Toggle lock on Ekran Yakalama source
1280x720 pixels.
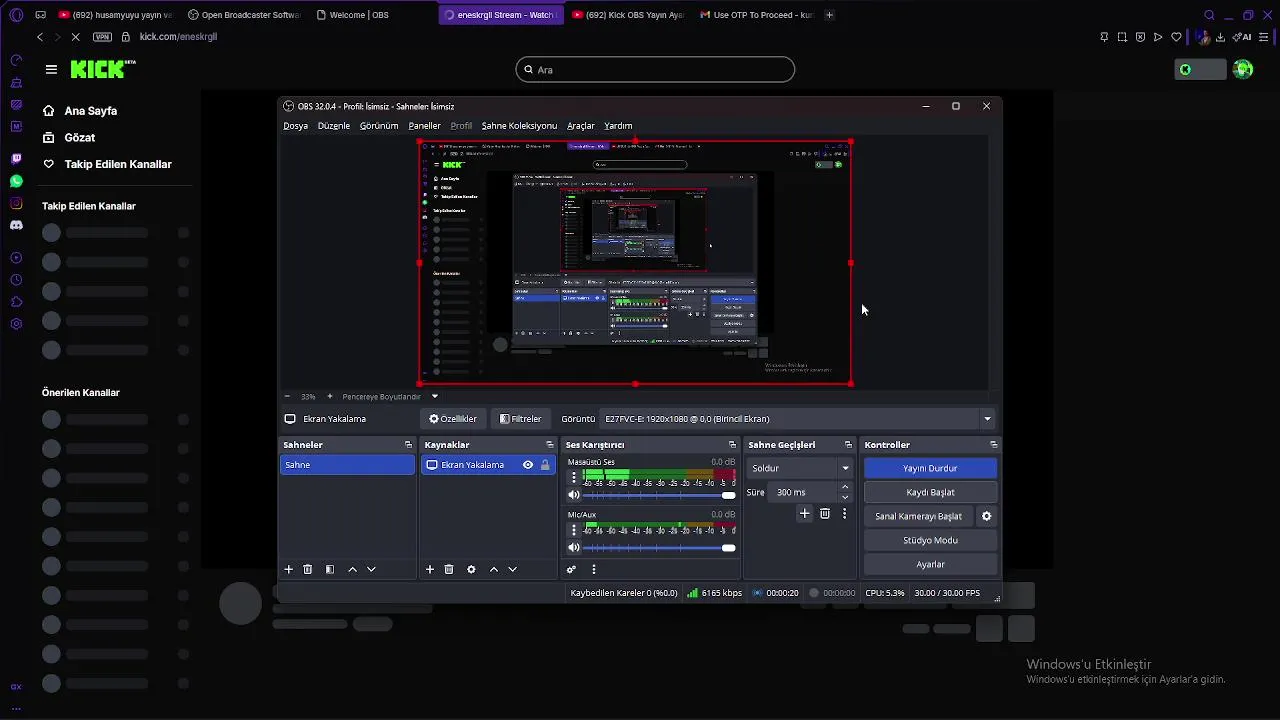click(x=545, y=465)
